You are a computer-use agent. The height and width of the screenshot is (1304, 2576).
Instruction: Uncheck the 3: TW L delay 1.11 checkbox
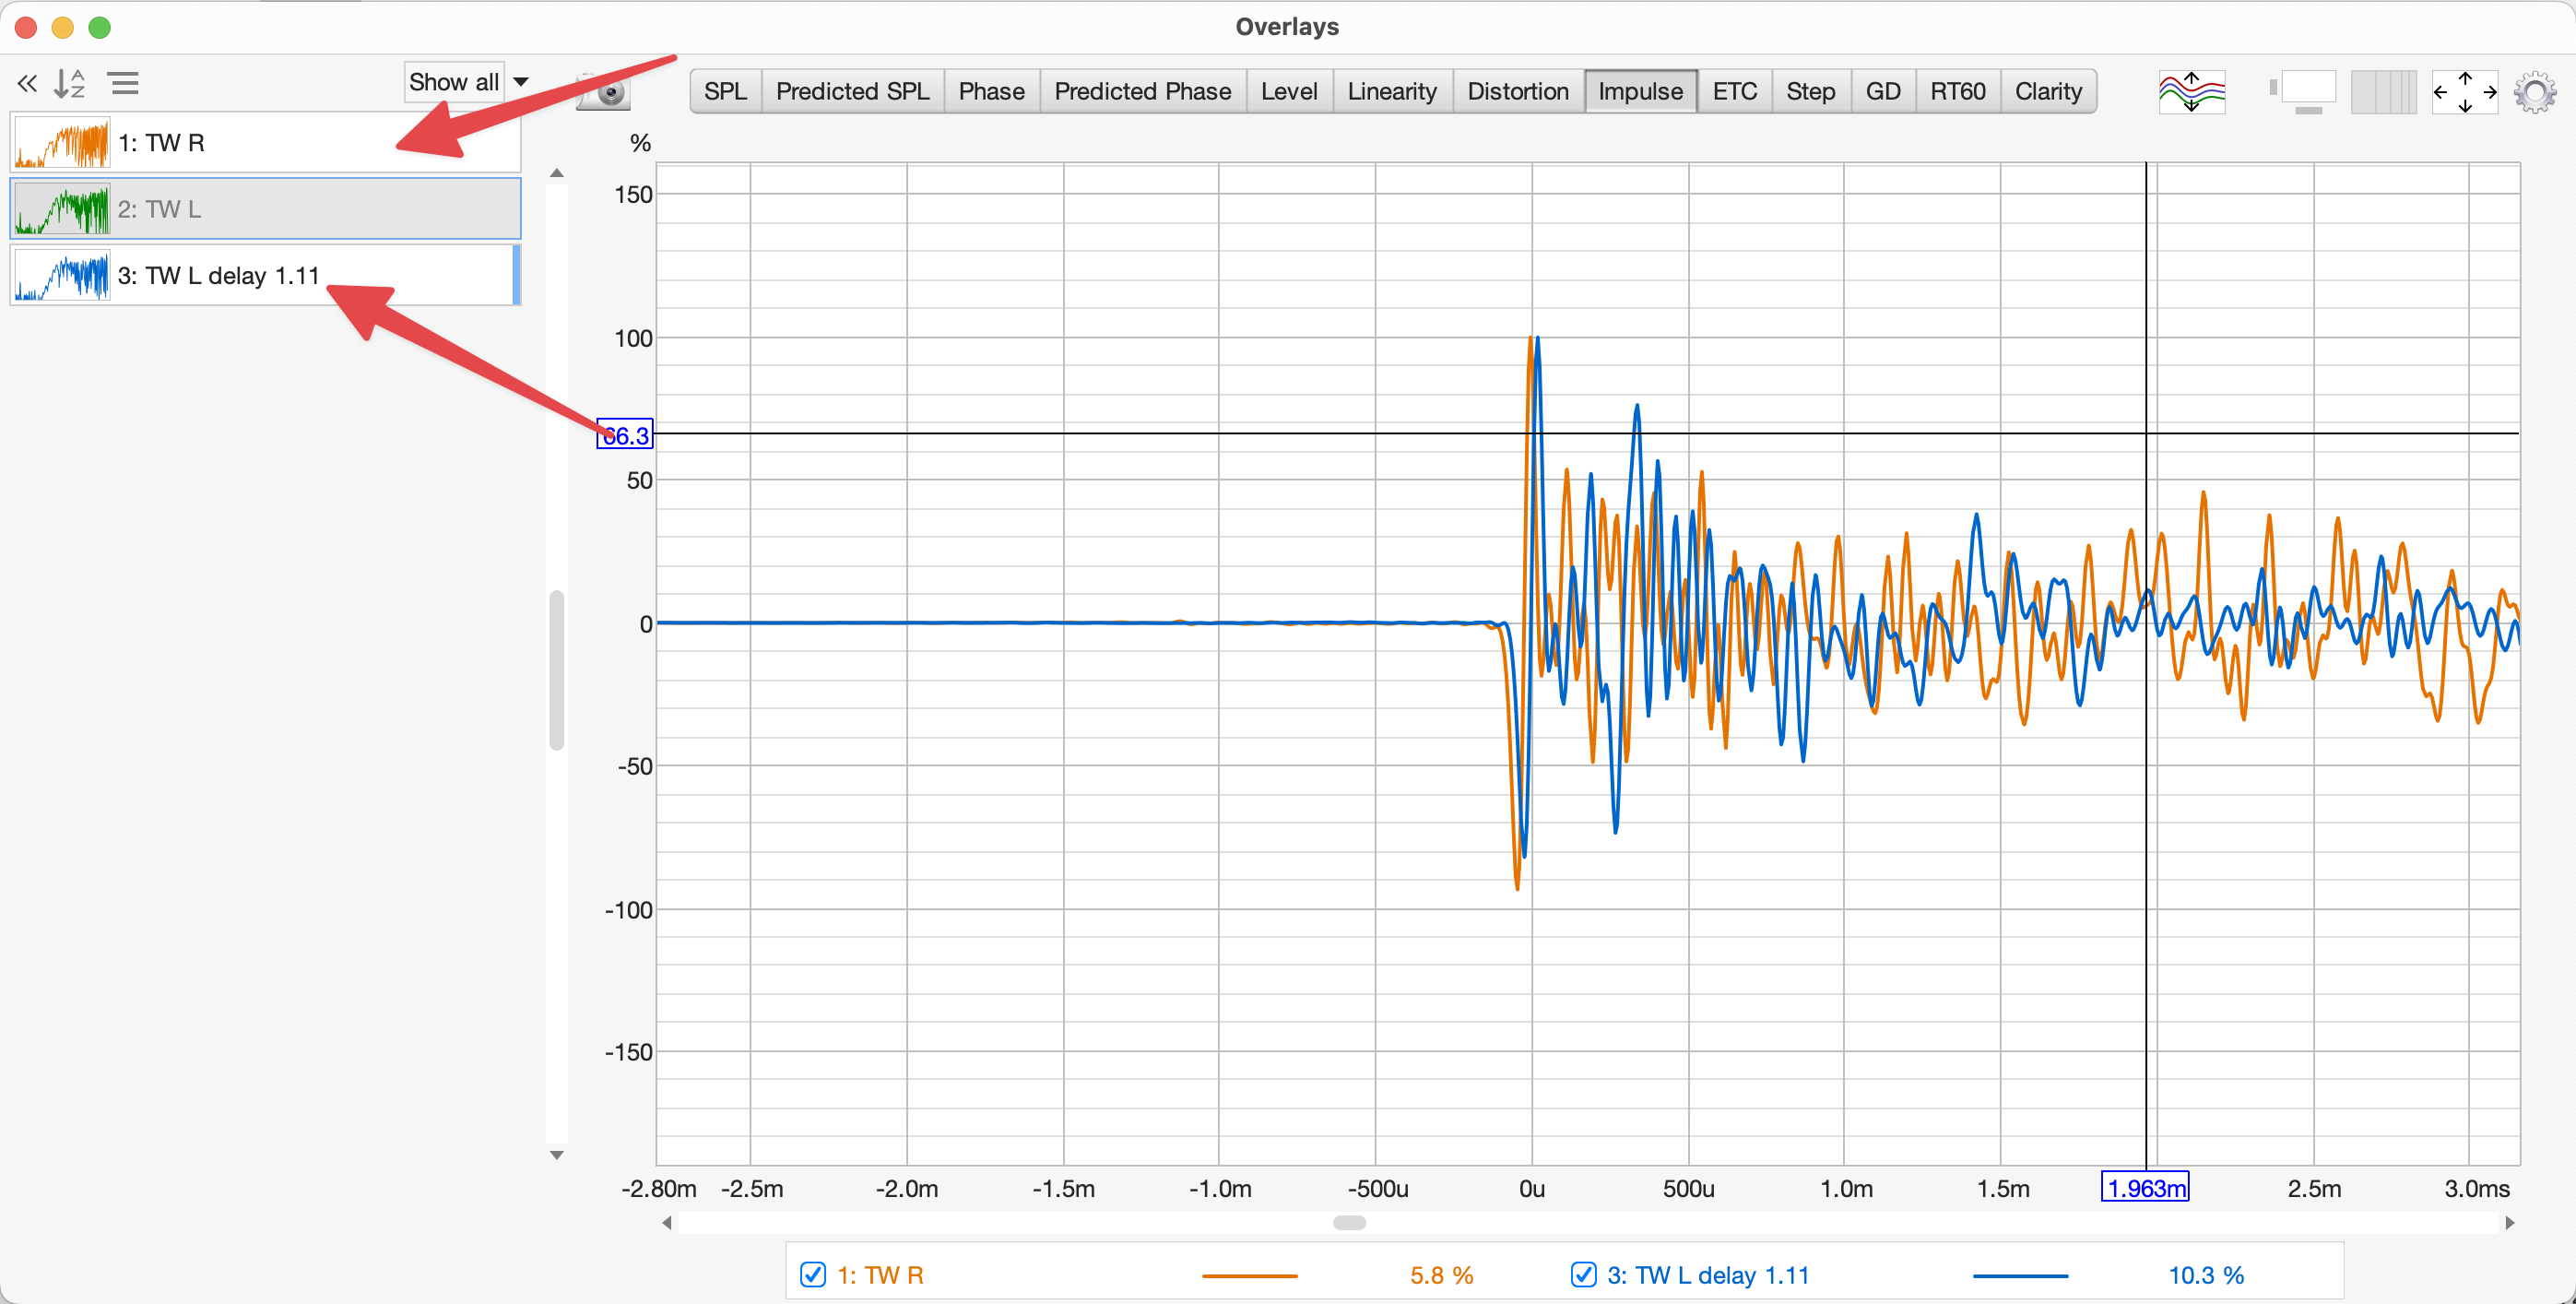(1583, 1275)
